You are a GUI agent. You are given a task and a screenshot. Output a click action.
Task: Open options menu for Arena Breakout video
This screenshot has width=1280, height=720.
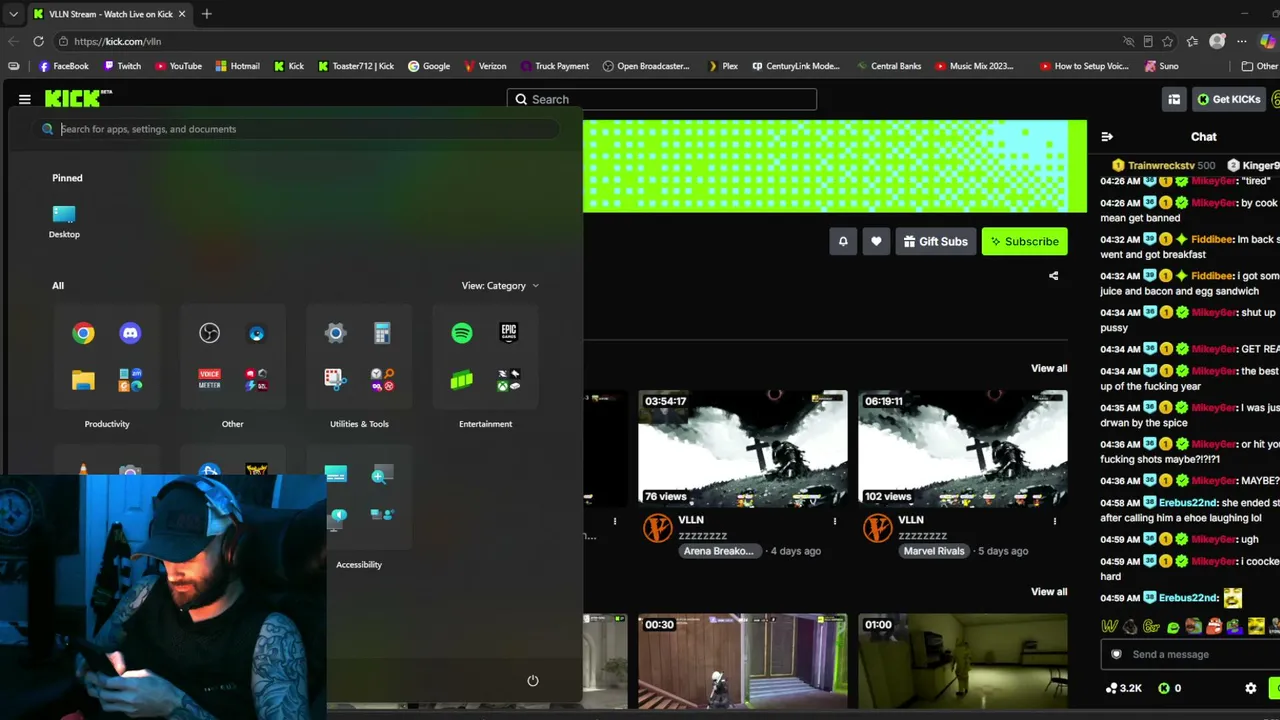click(x=835, y=521)
